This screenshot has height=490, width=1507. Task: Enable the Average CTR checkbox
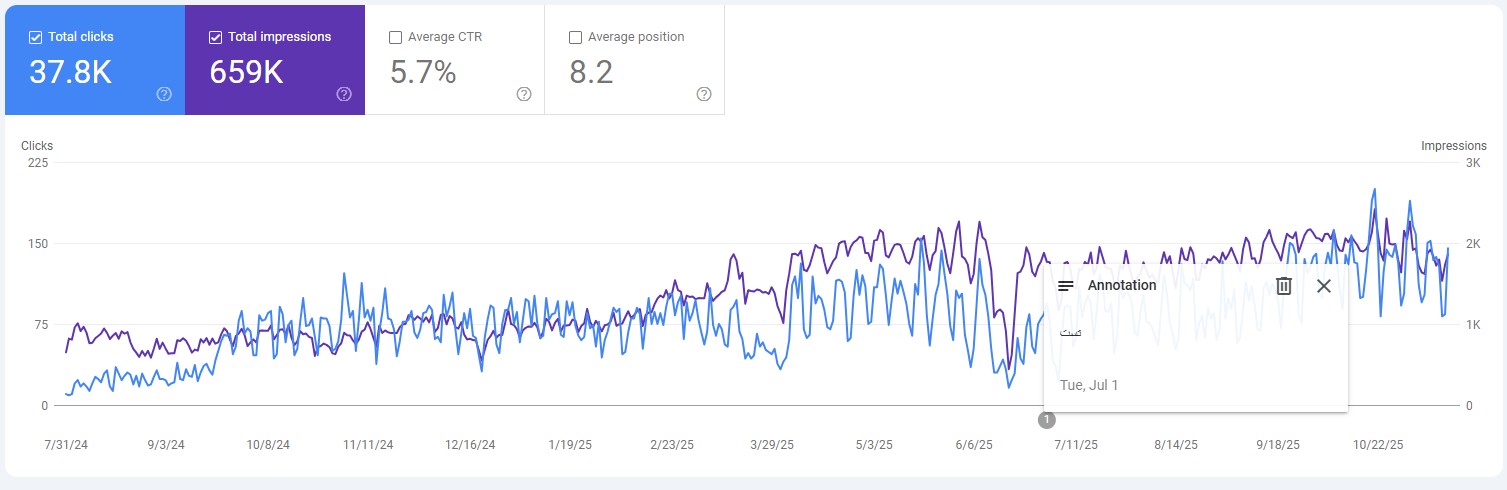396,37
